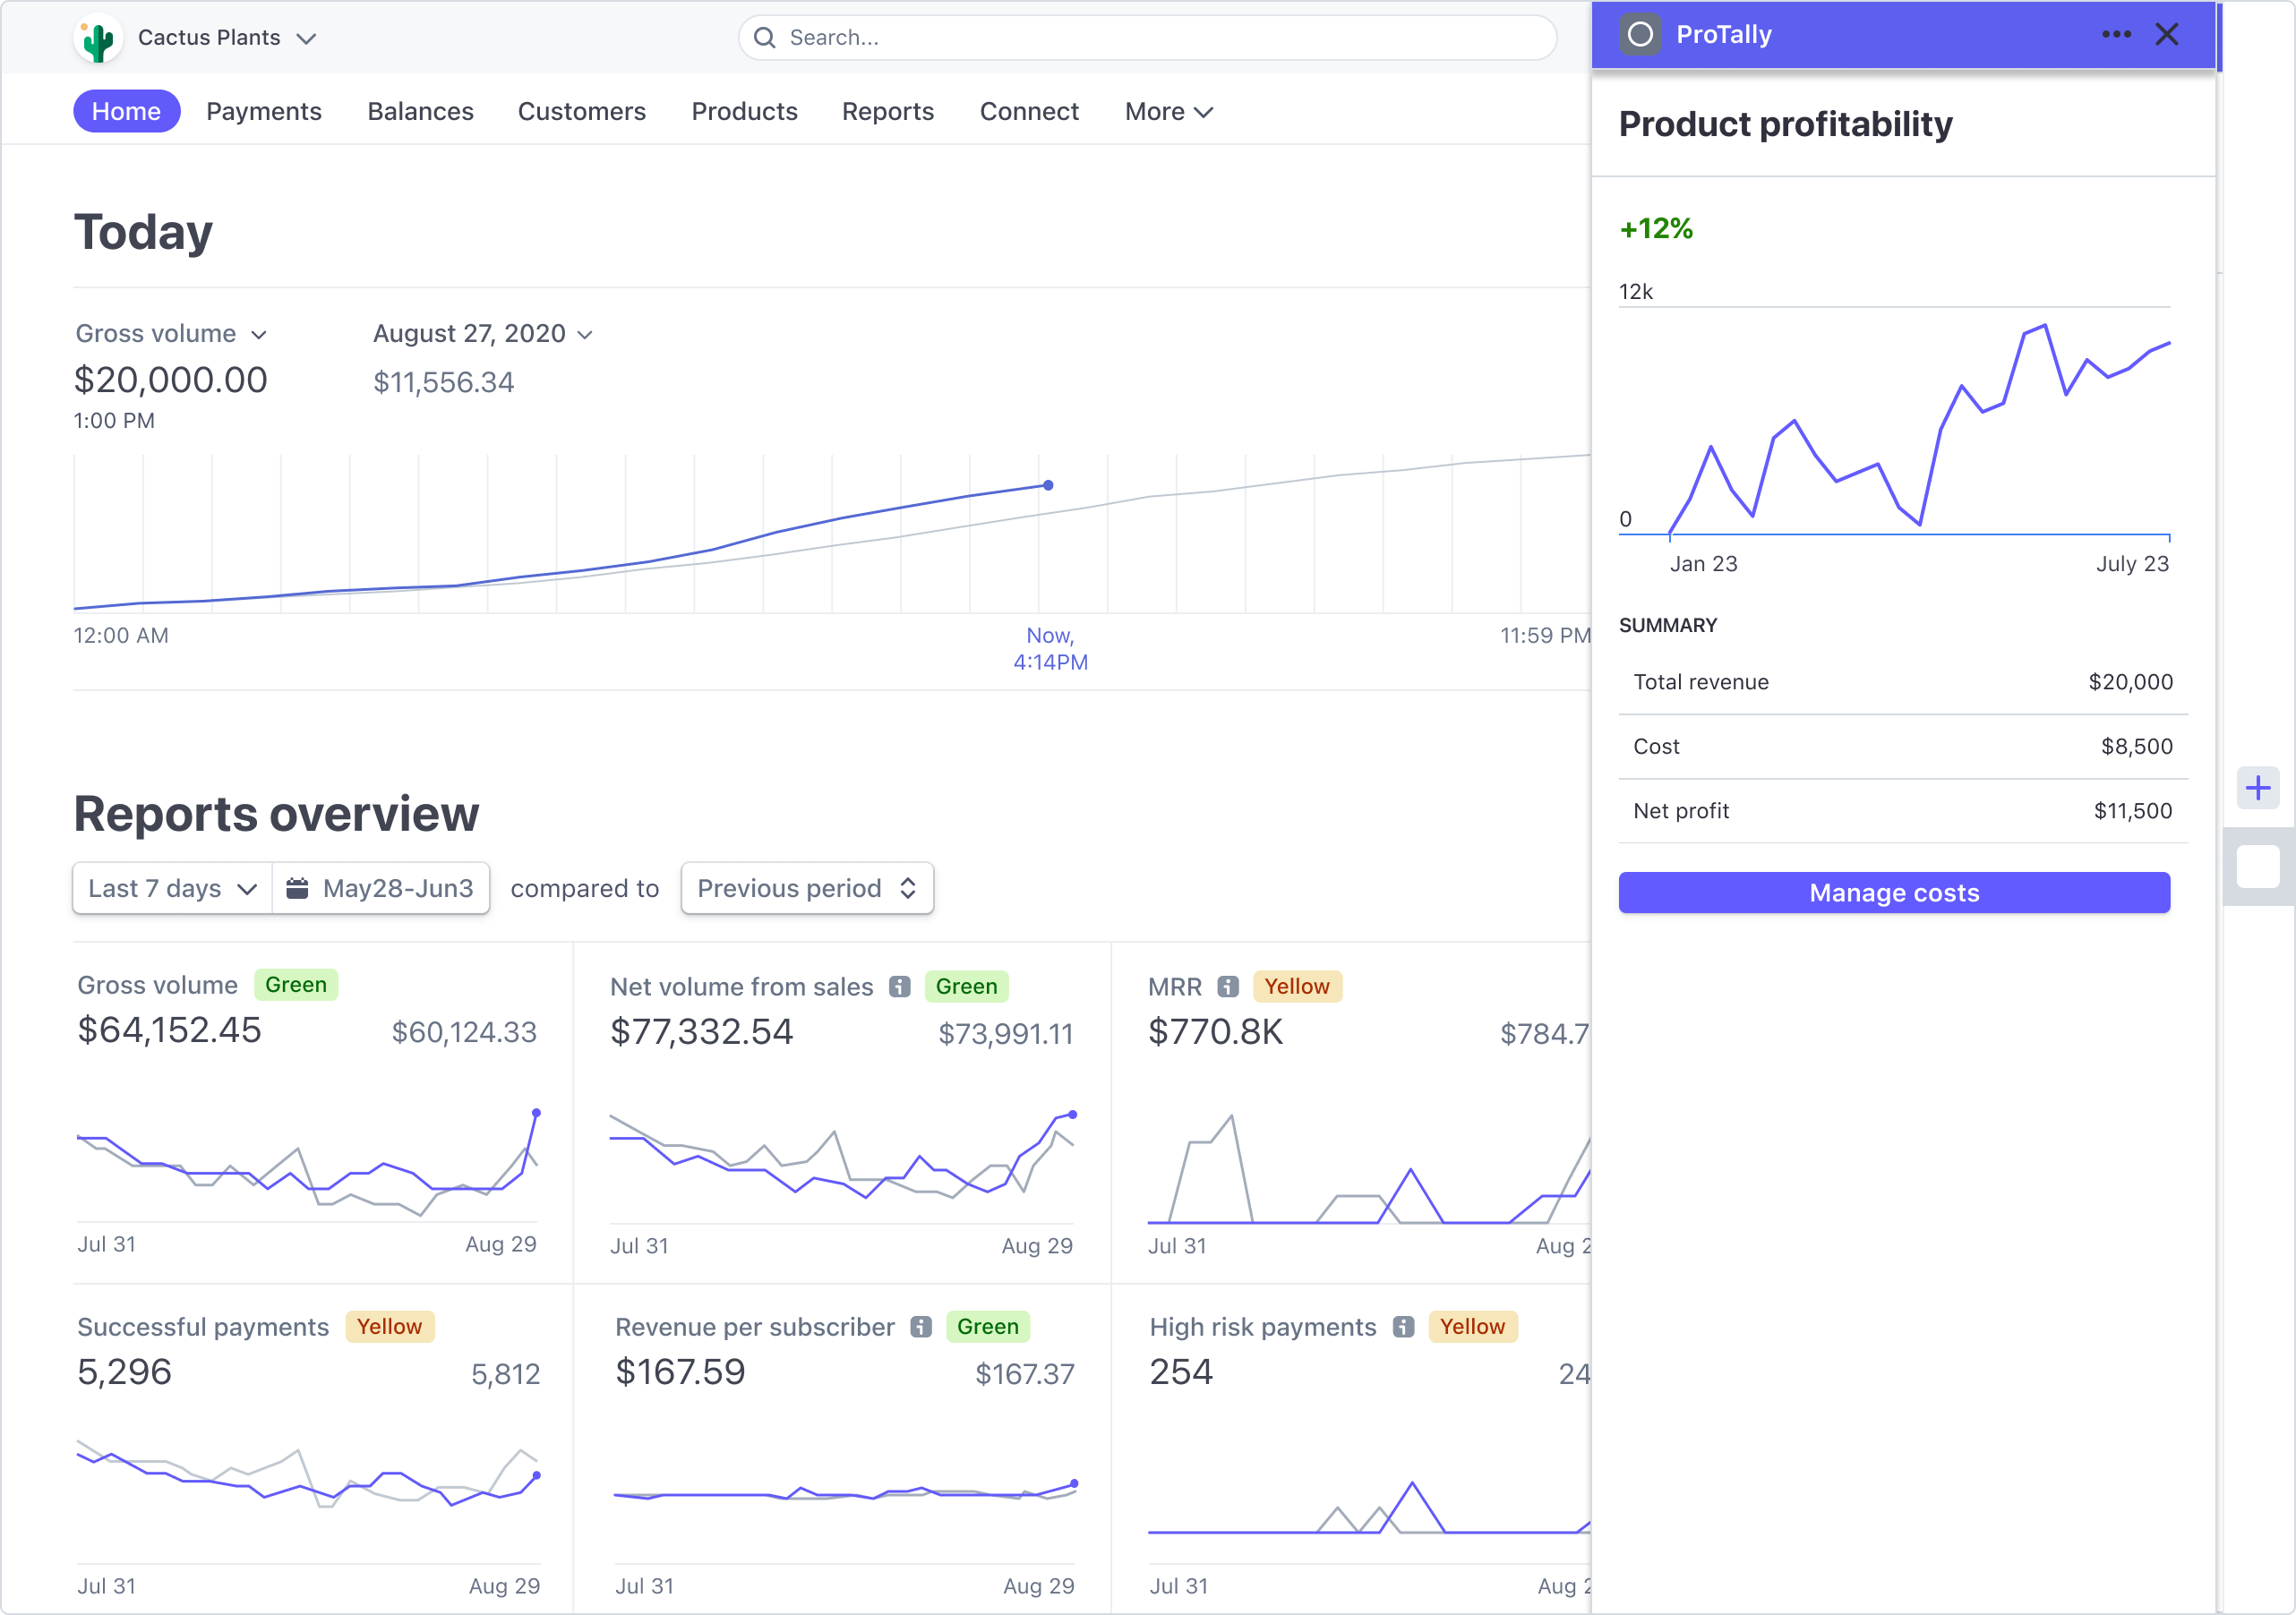Open the Last 7 days range dropdown
Image resolution: width=2296 pixels, height=1615 pixels.
point(172,888)
